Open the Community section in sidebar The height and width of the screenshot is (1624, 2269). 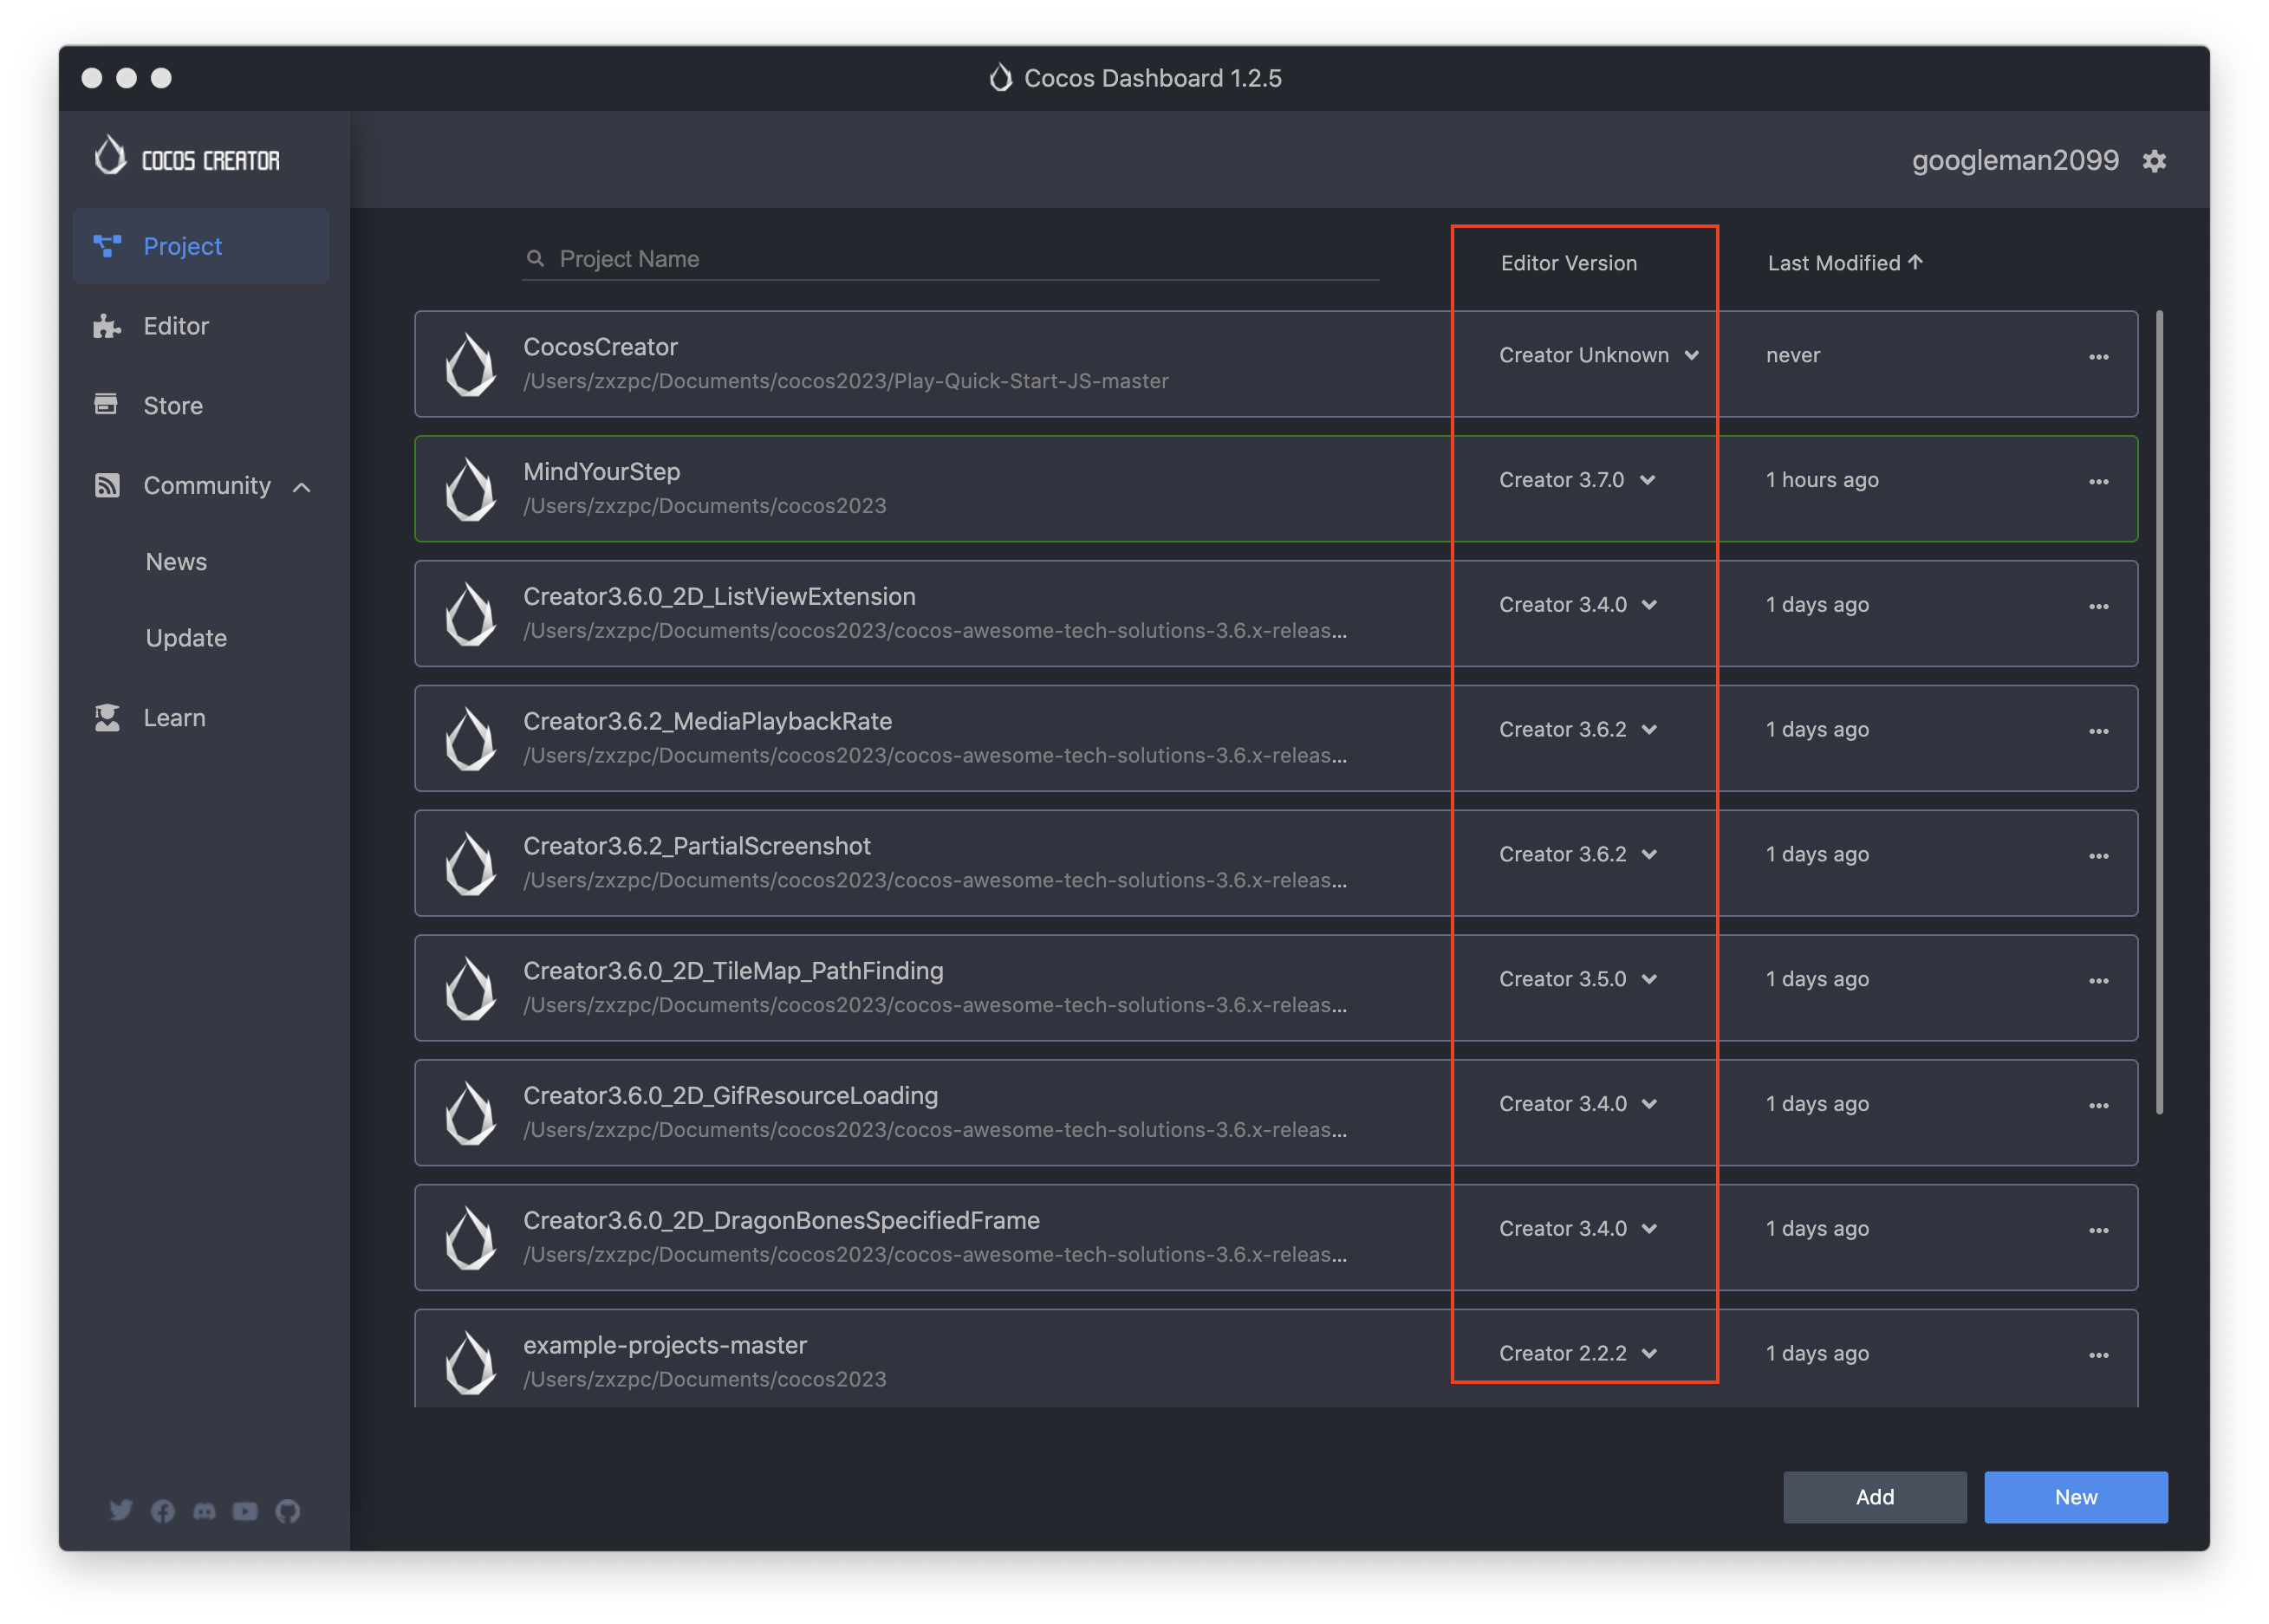pos(201,486)
